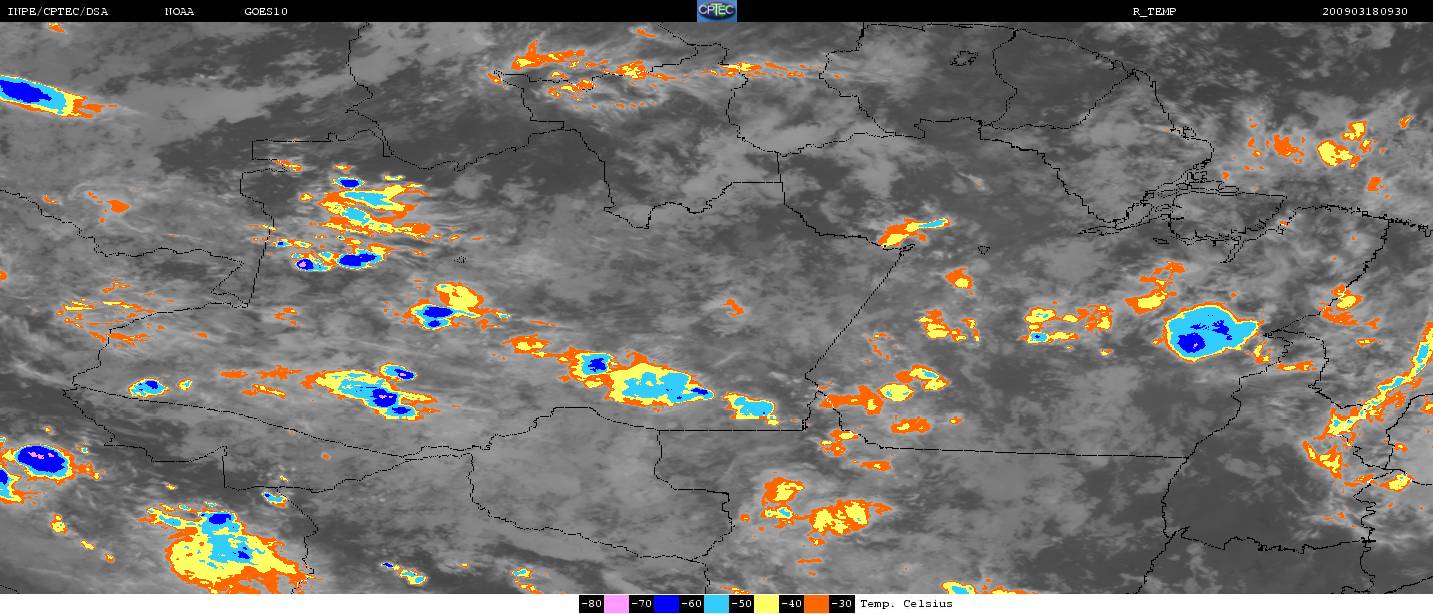Click the Temp. Celsius legend label
This screenshot has height=614, width=1433.
coord(906,604)
